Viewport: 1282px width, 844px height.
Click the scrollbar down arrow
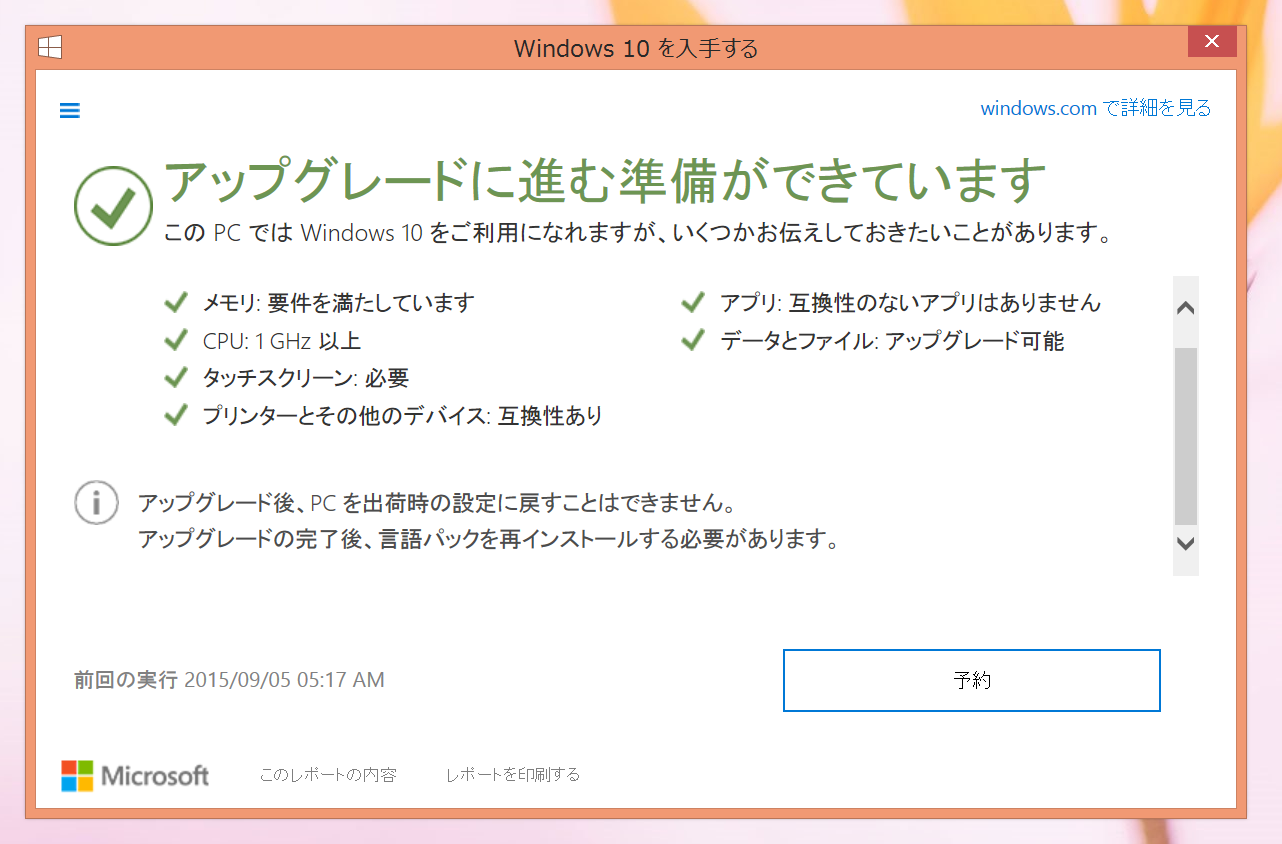1186,543
